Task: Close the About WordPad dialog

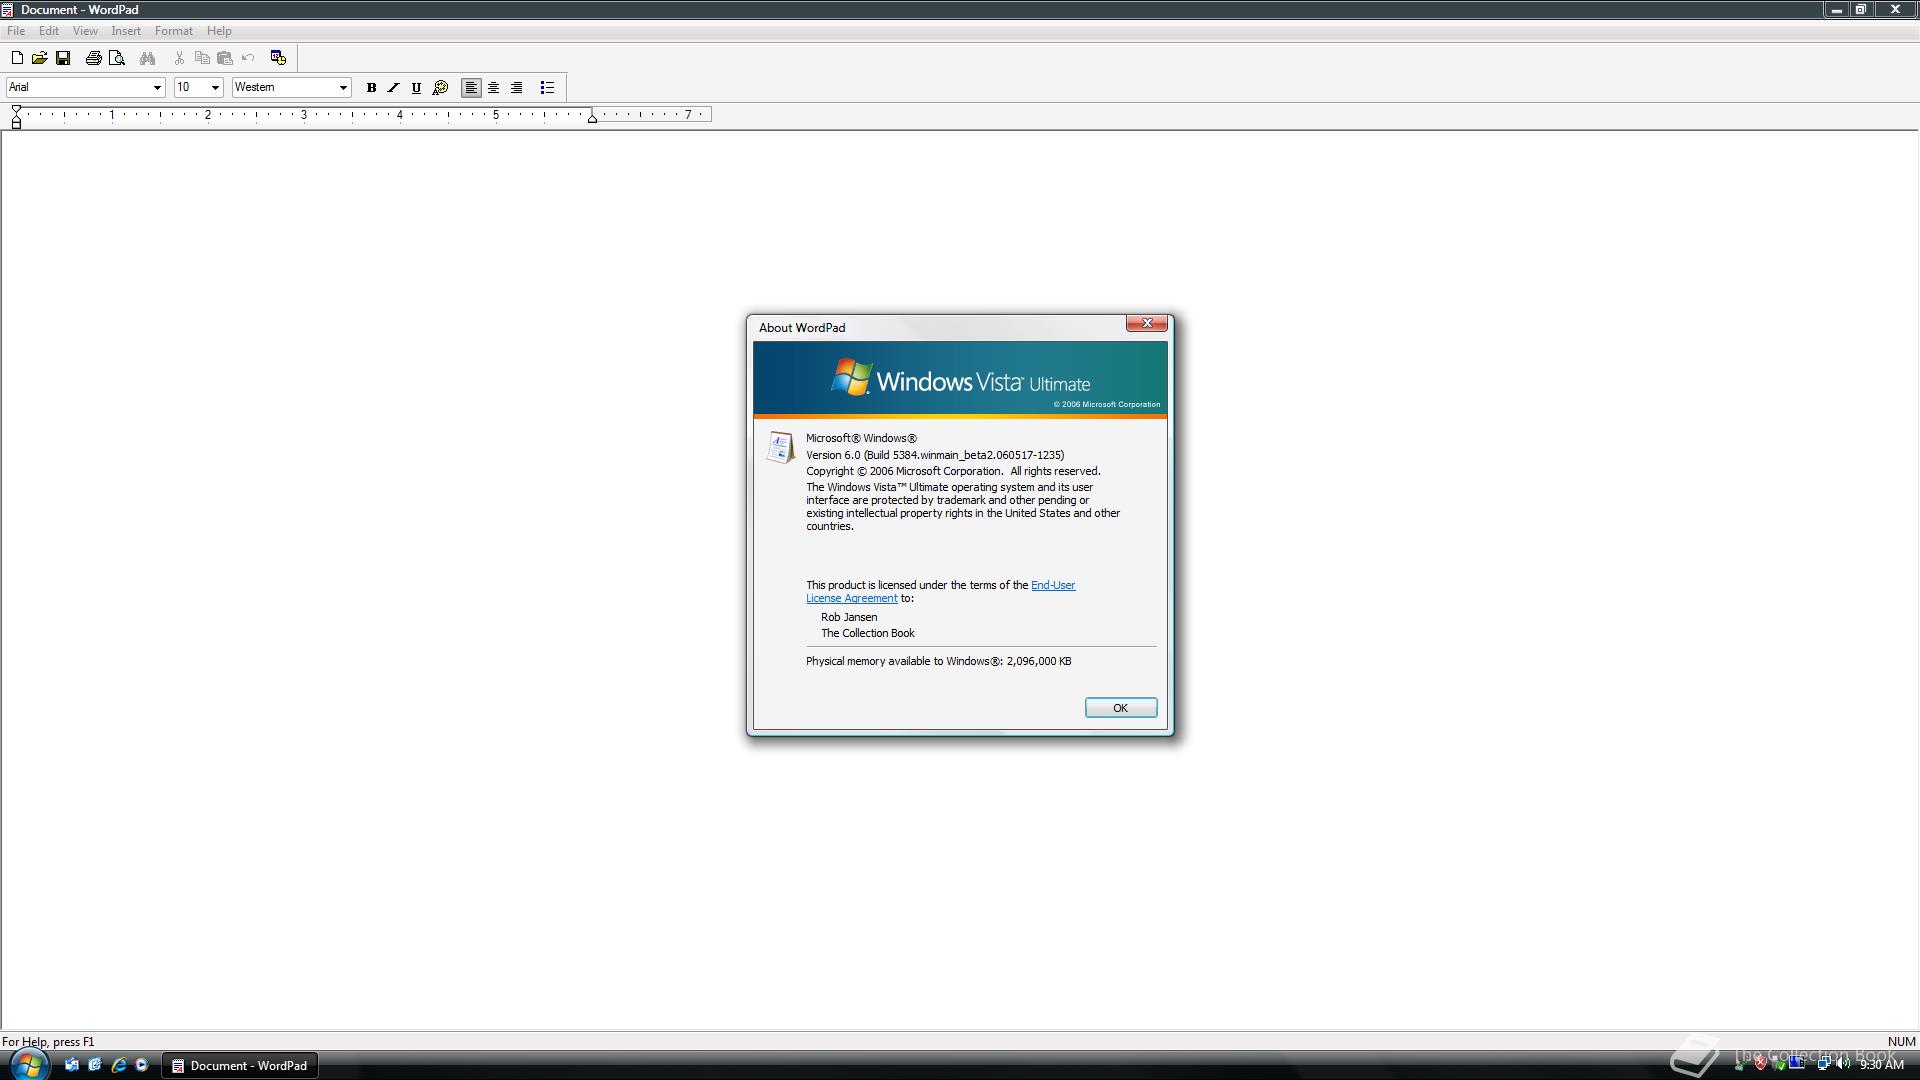Action: [x=1147, y=323]
